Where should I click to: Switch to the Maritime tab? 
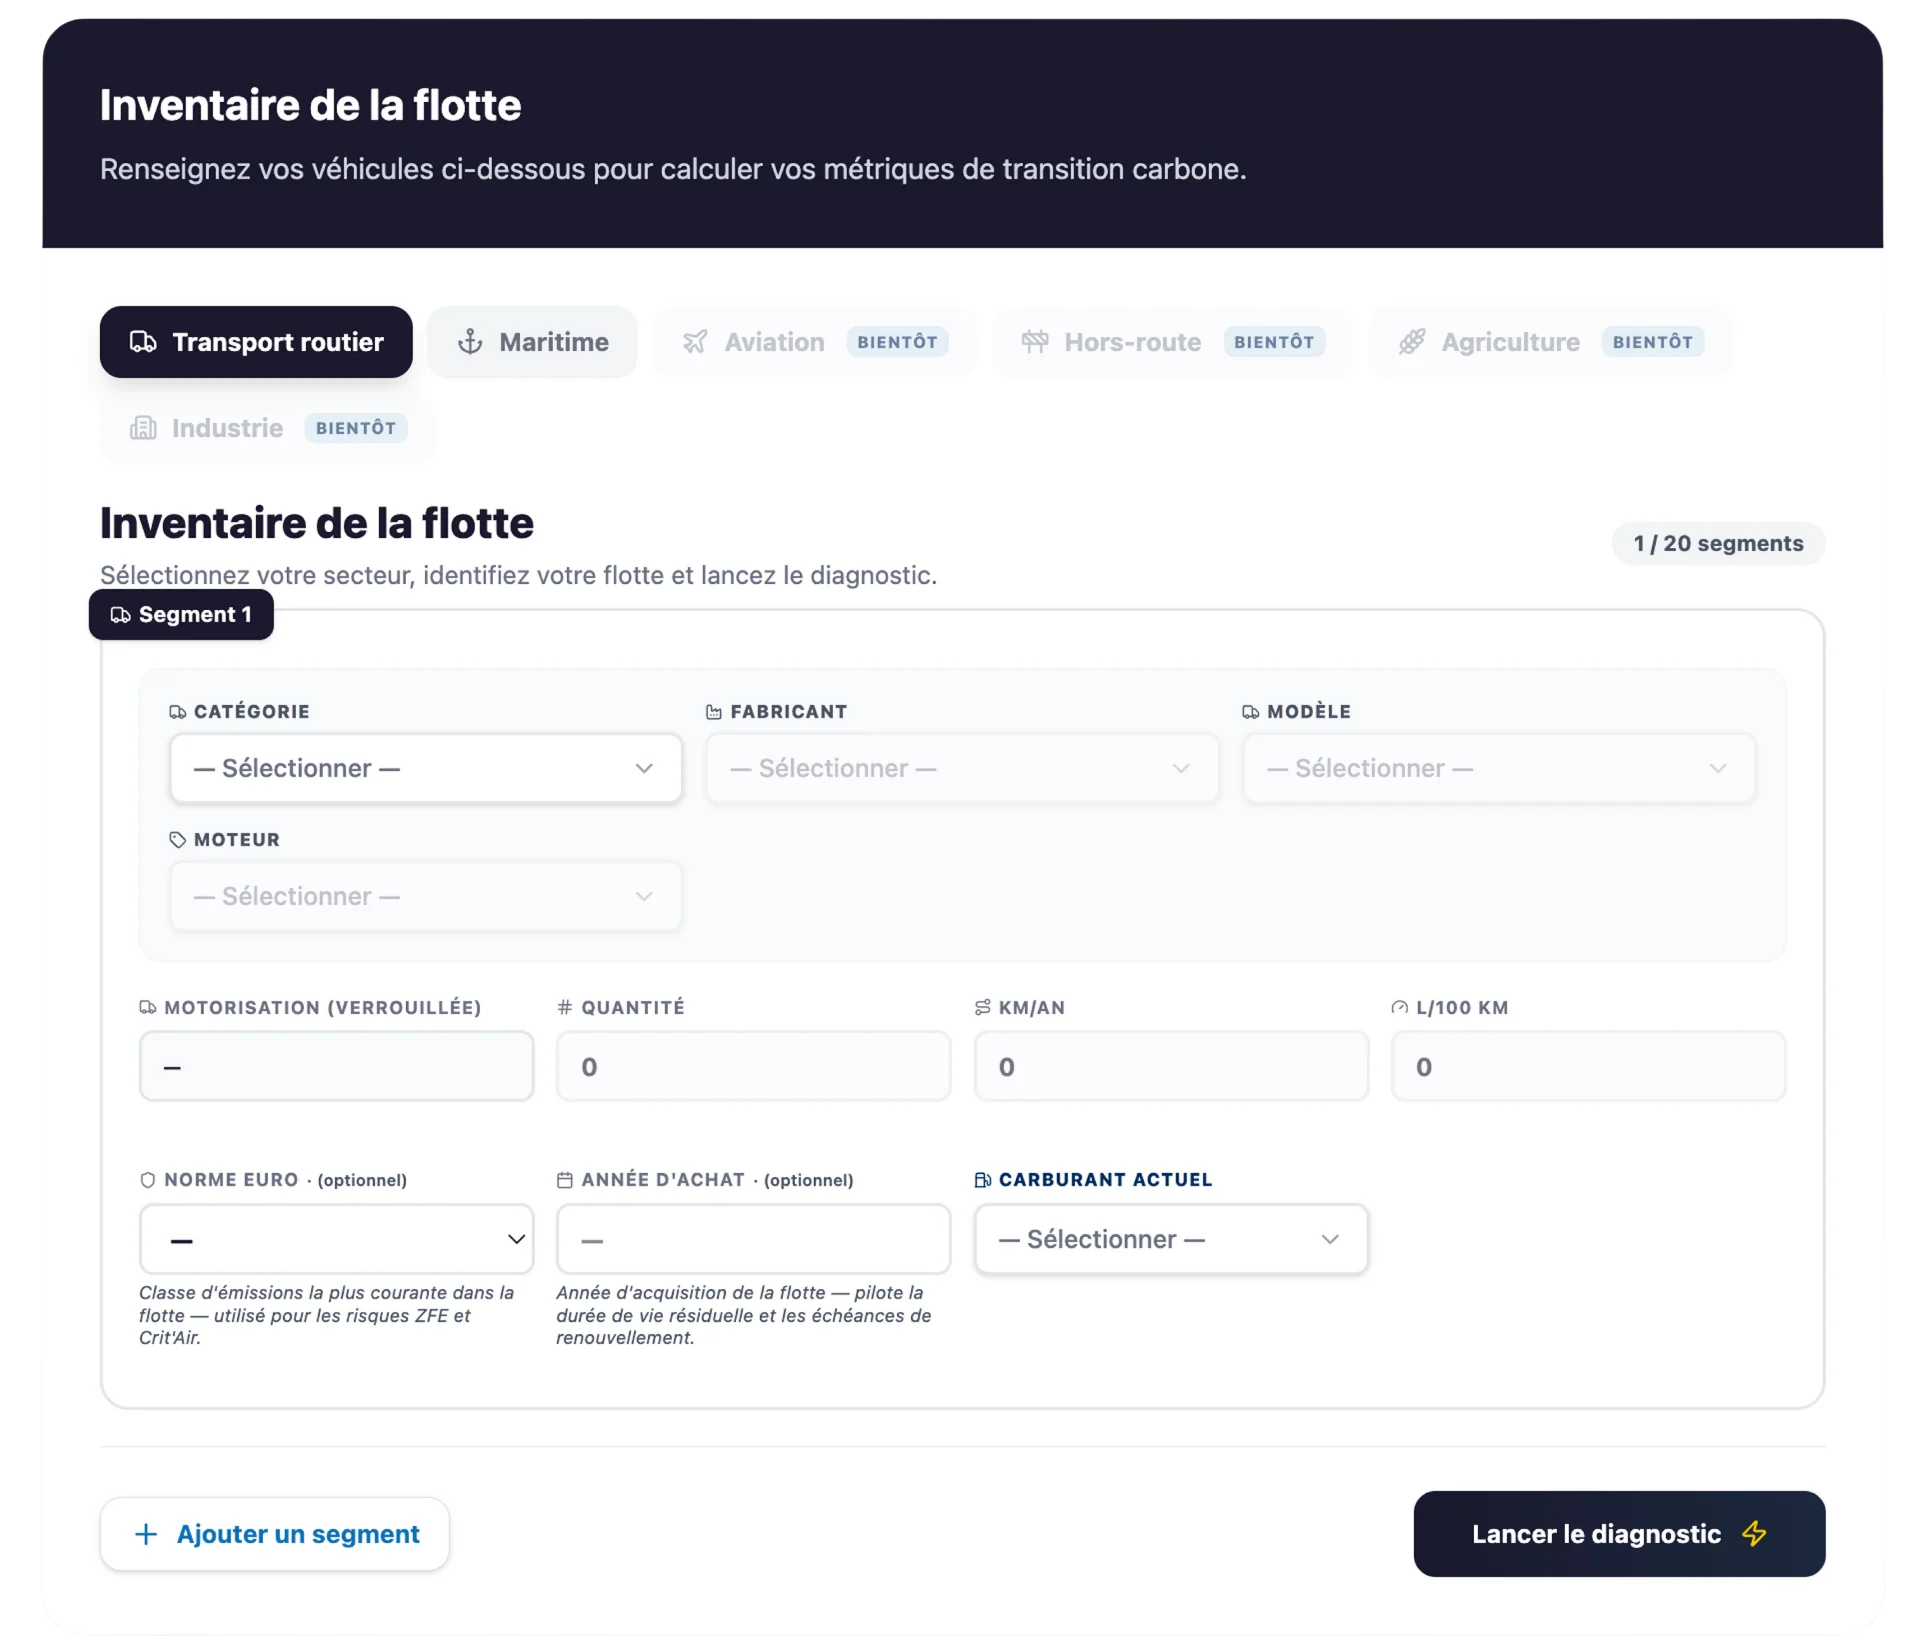(532, 342)
